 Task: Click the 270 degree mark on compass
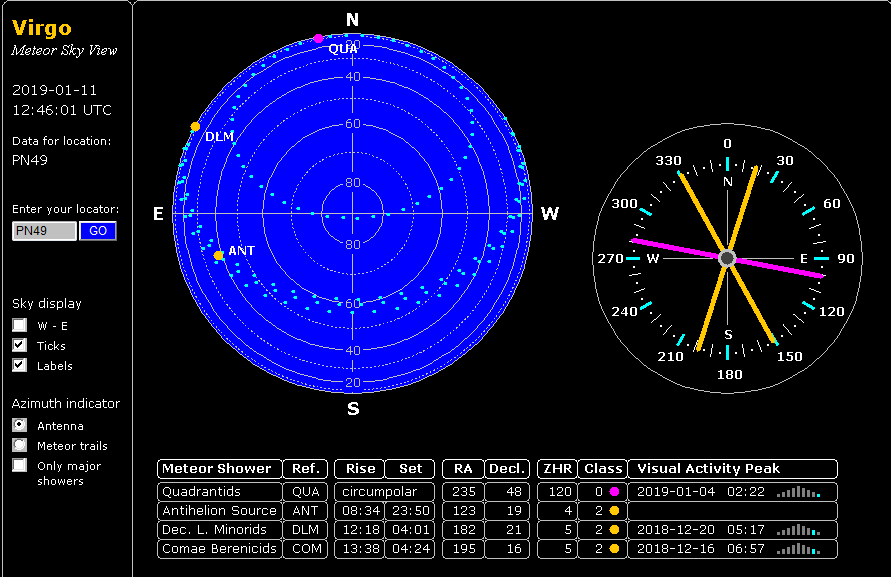(610, 259)
